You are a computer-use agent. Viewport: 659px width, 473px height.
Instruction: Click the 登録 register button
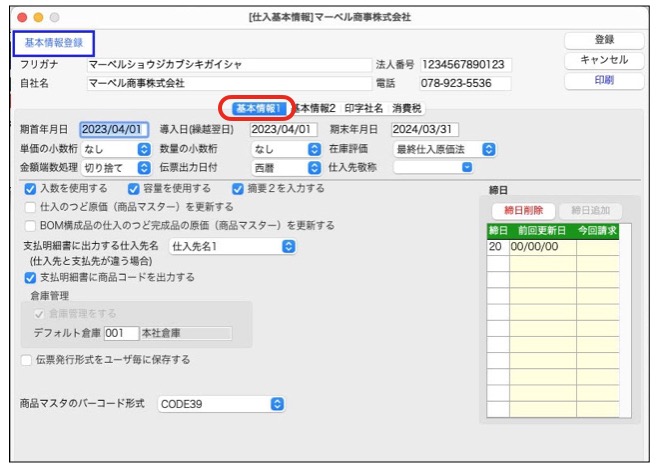click(603, 40)
